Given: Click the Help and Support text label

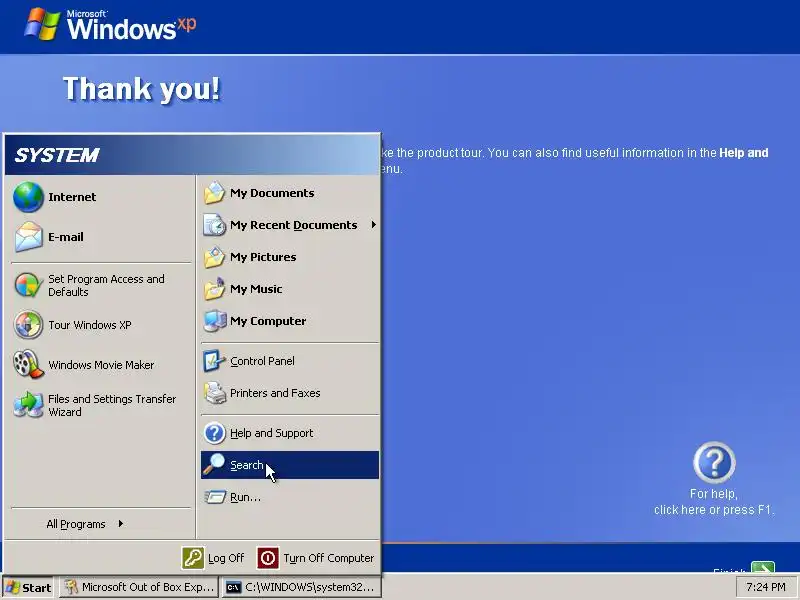Looking at the screenshot, I should (271, 433).
